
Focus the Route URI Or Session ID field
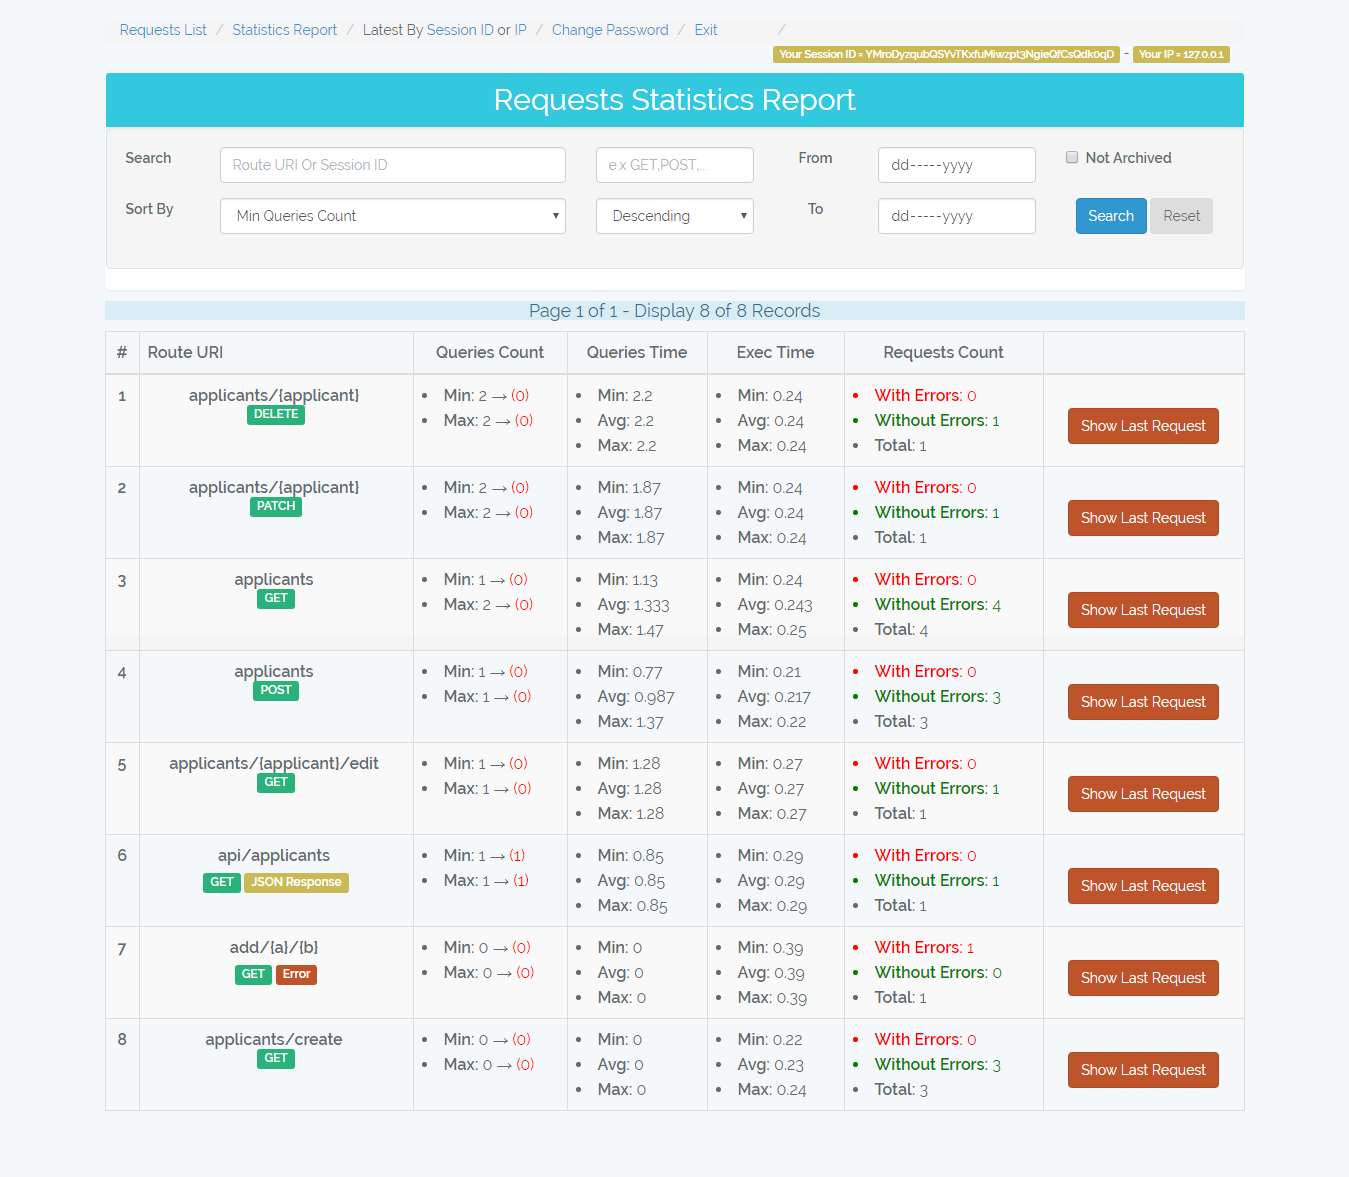pyautogui.click(x=392, y=165)
